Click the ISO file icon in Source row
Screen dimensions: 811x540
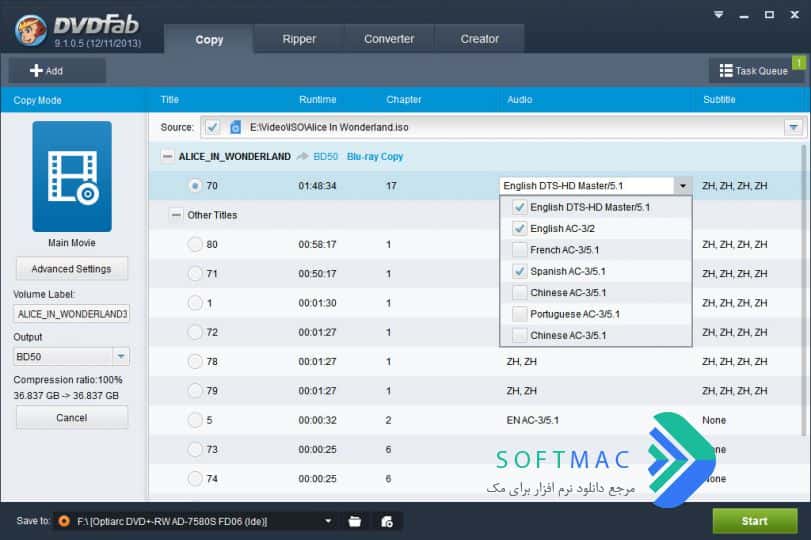[x=235, y=127]
